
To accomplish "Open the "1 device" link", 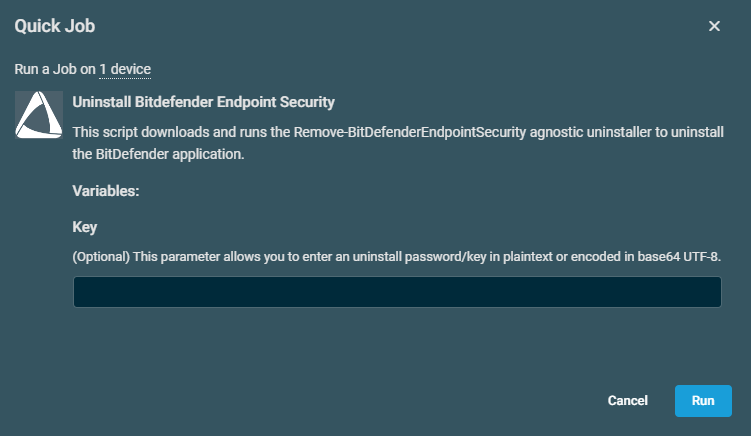I will pyautogui.click(x=125, y=69).
